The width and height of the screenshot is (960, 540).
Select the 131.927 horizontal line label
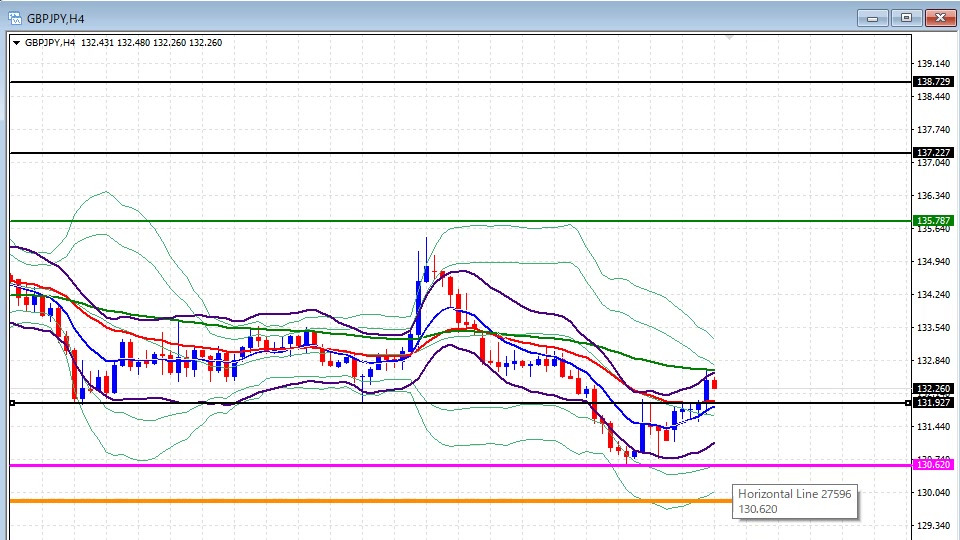pos(933,402)
